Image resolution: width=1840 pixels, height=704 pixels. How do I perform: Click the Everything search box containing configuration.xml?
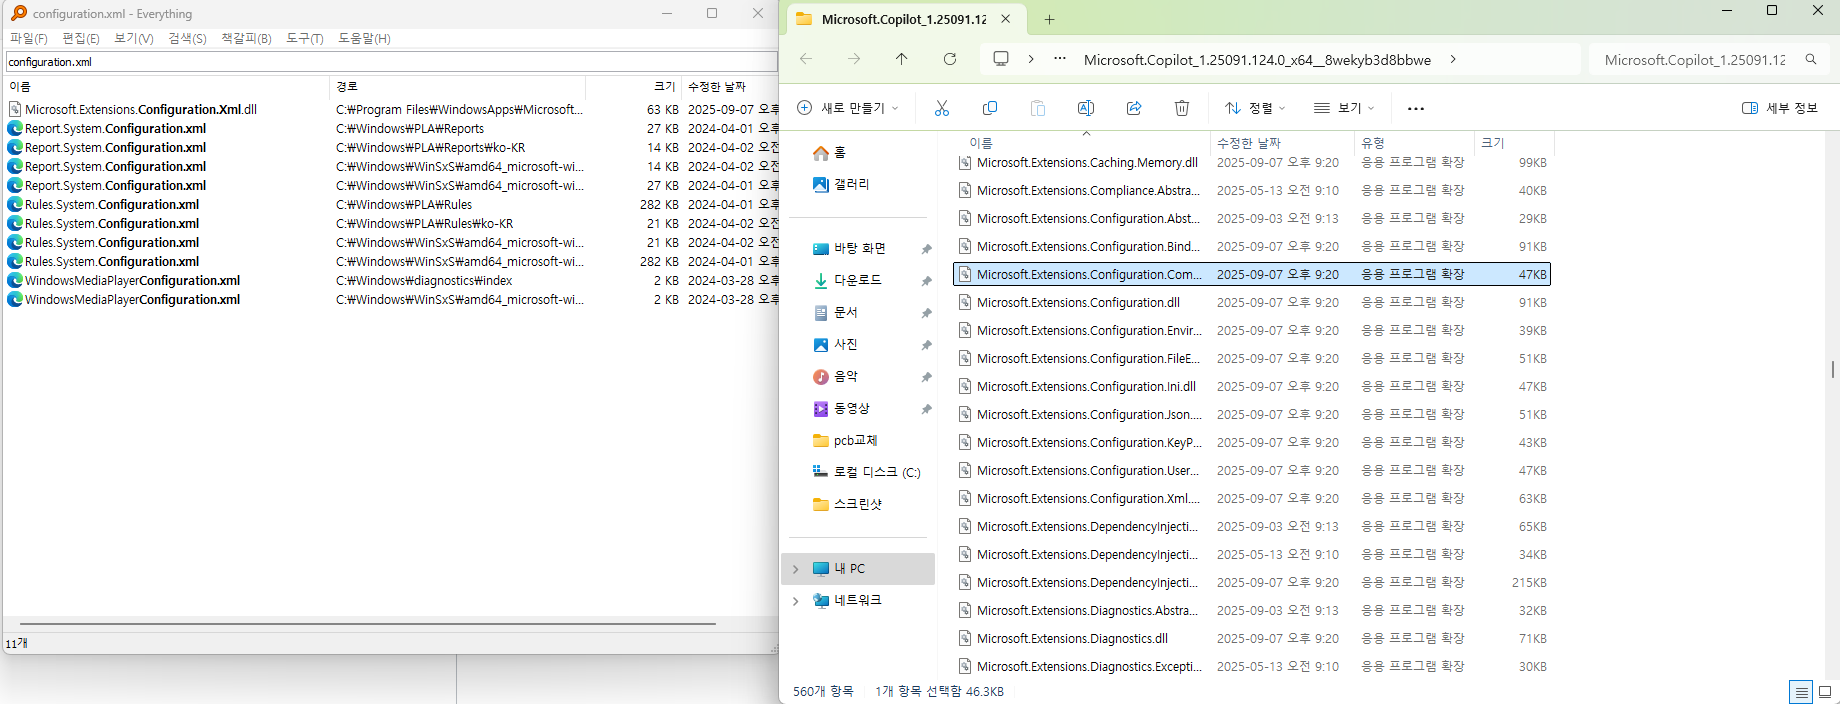pyautogui.click(x=391, y=61)
